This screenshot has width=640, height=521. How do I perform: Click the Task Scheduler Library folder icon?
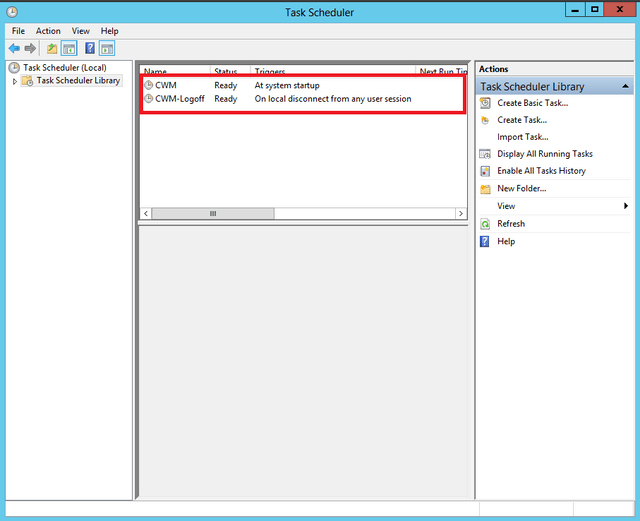[x=27, y=80]
